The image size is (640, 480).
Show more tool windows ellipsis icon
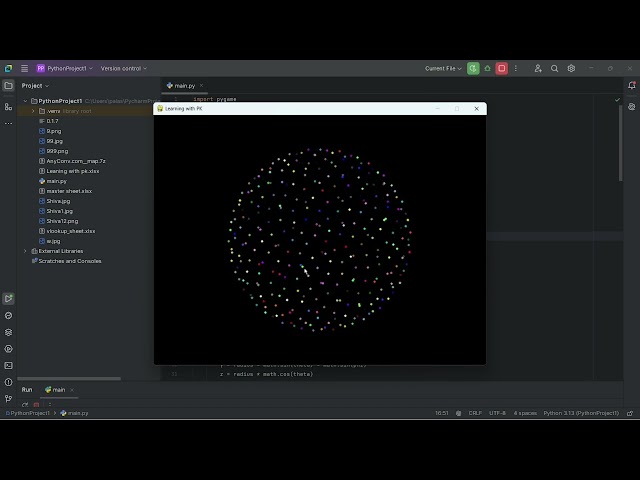pos(8,123)
